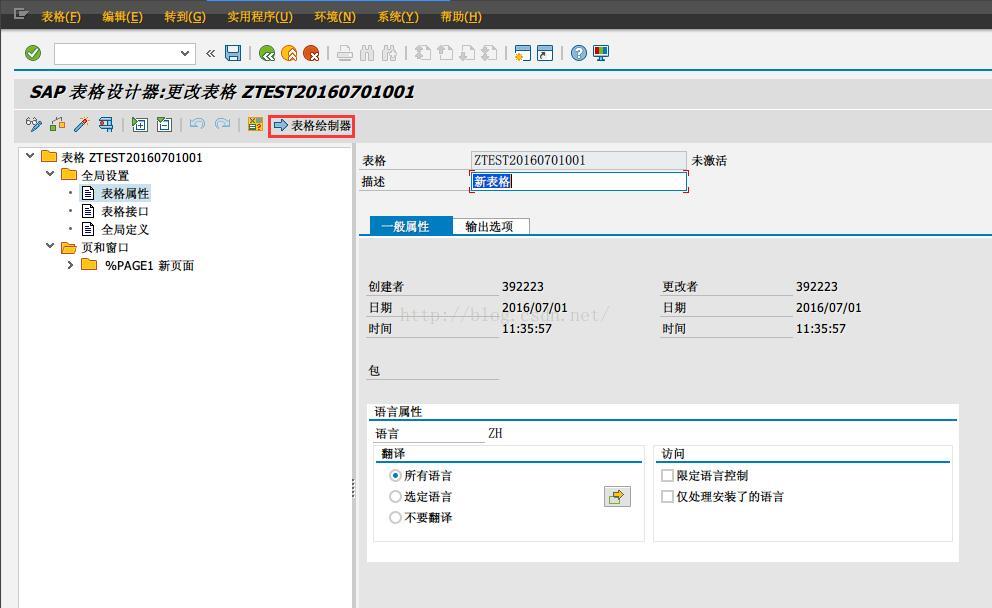Click the Create New Session icon
The image size is (992, 608).
tap(523, 53)
